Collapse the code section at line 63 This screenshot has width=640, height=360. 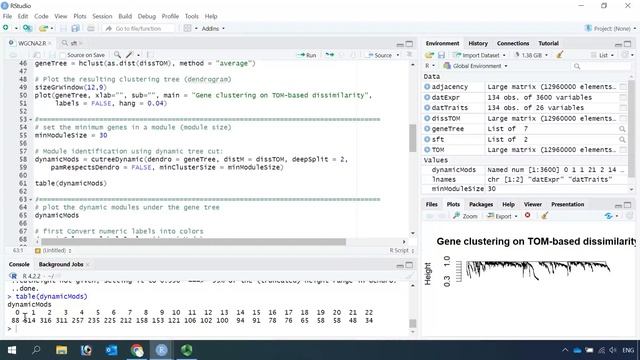point(31,200)
